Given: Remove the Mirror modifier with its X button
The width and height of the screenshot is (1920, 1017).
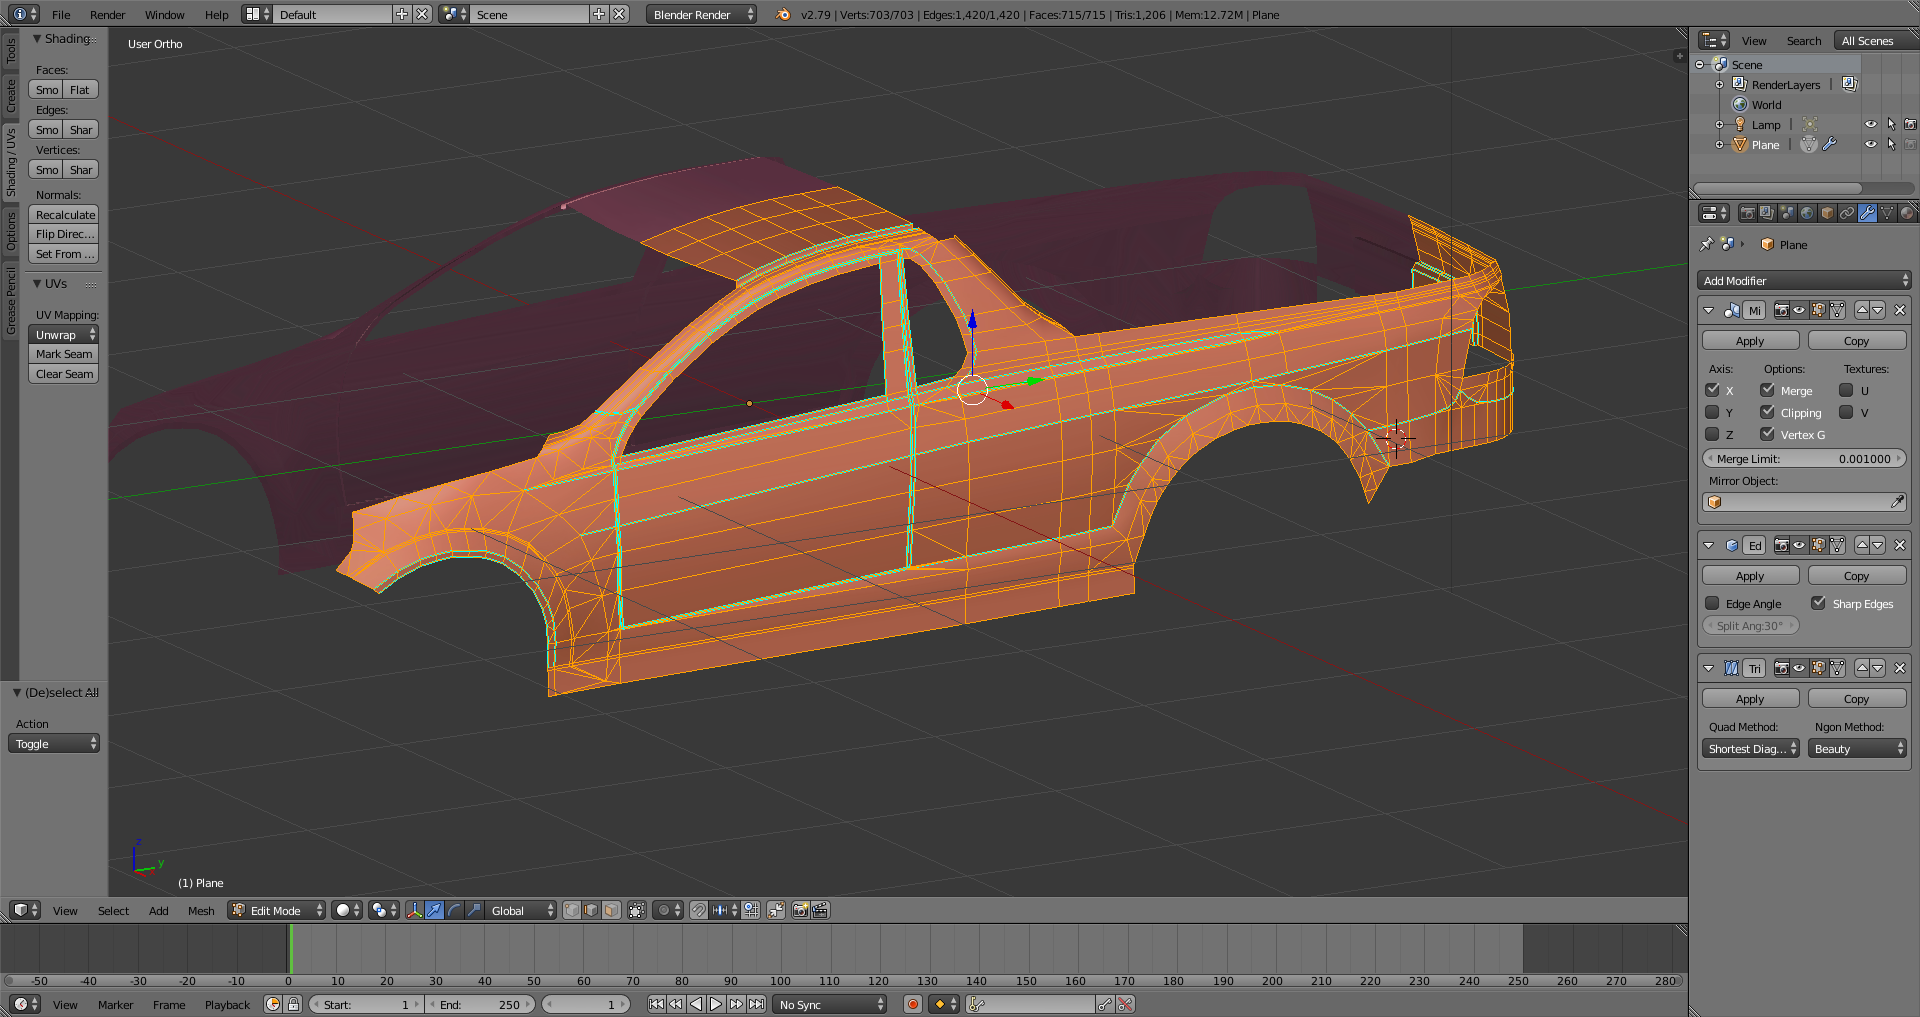Looking at the screenshot, I should coord(1900,310).
